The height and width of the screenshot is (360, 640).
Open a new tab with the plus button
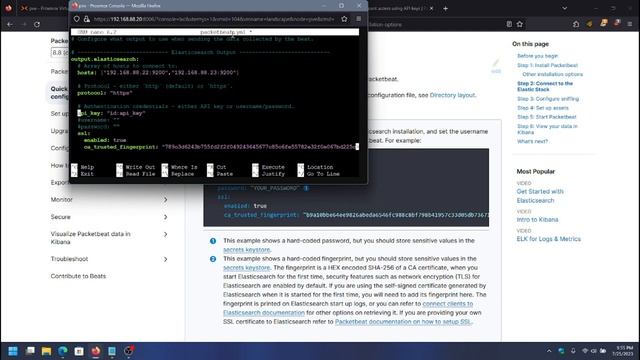coord(445,8)
